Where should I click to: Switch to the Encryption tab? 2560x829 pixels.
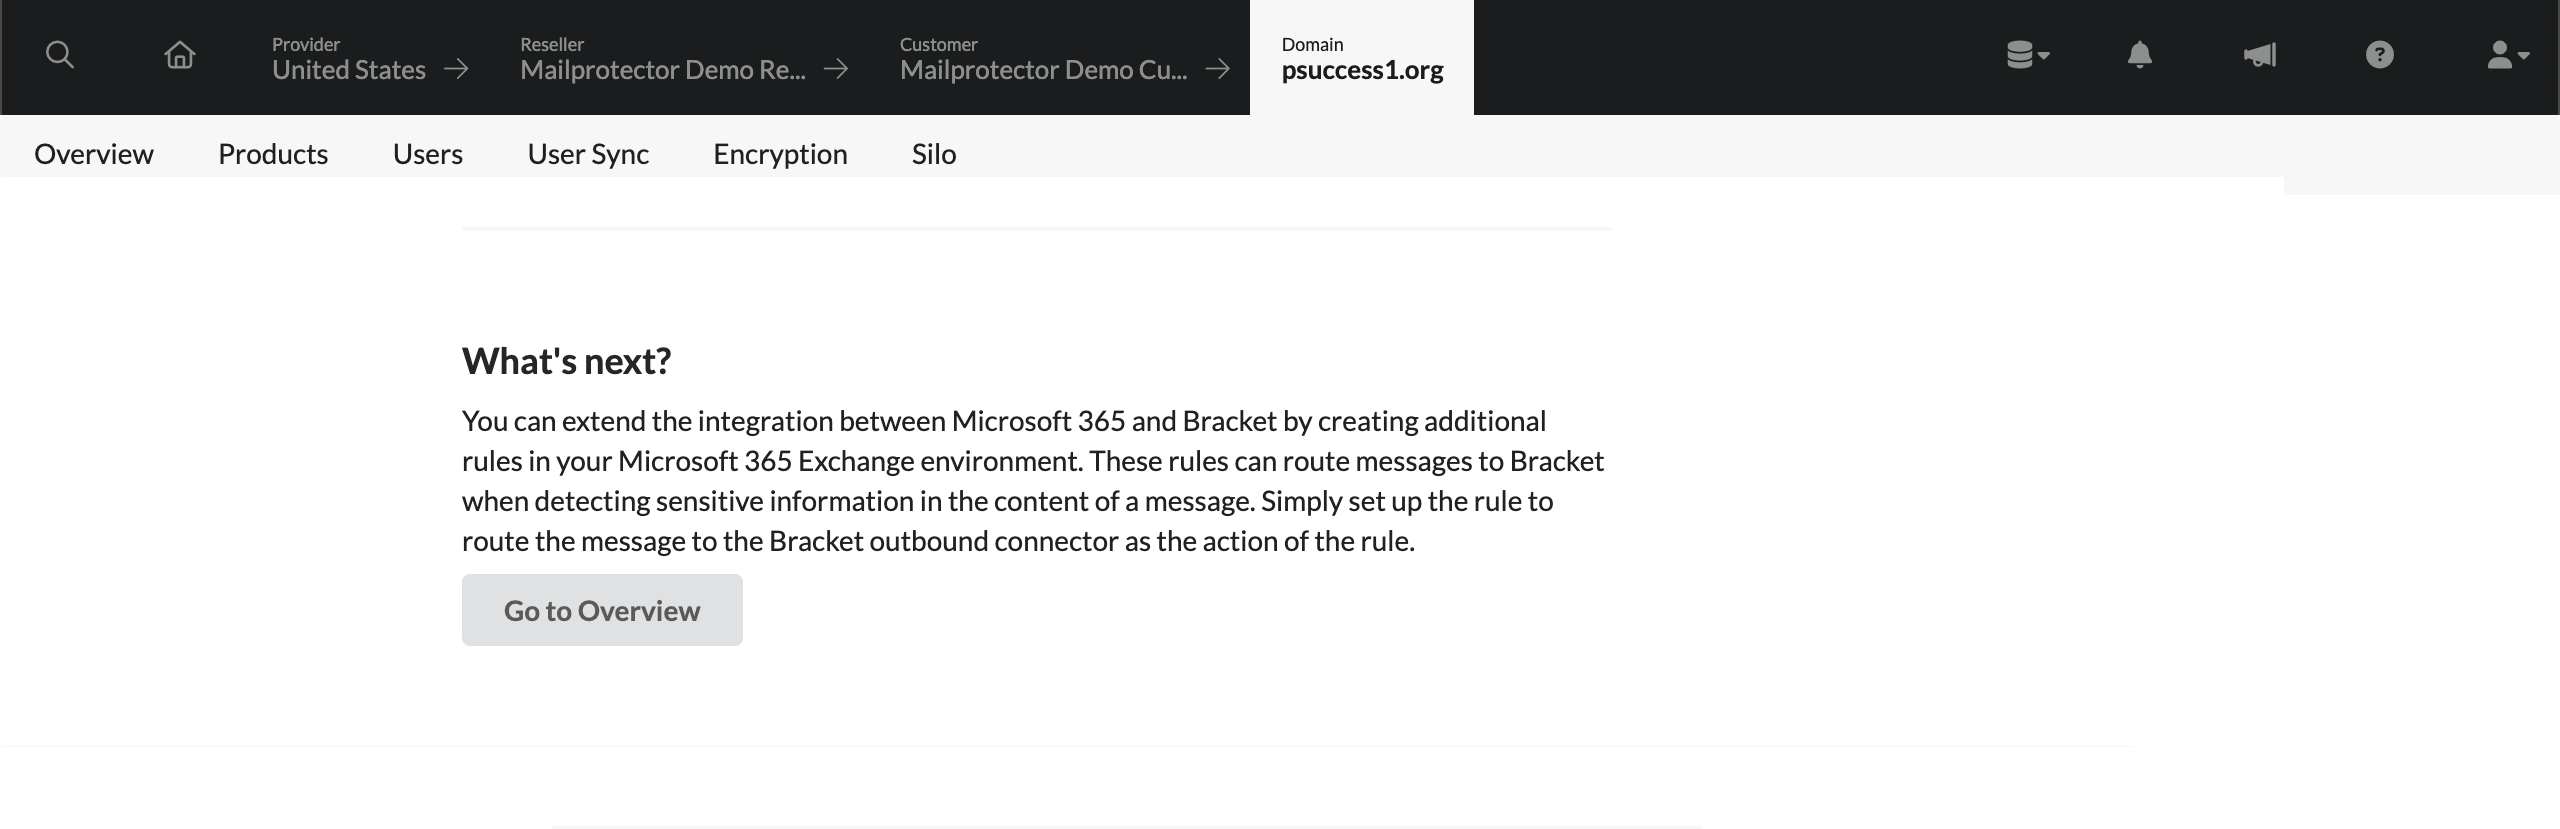[x=780, y=154]
